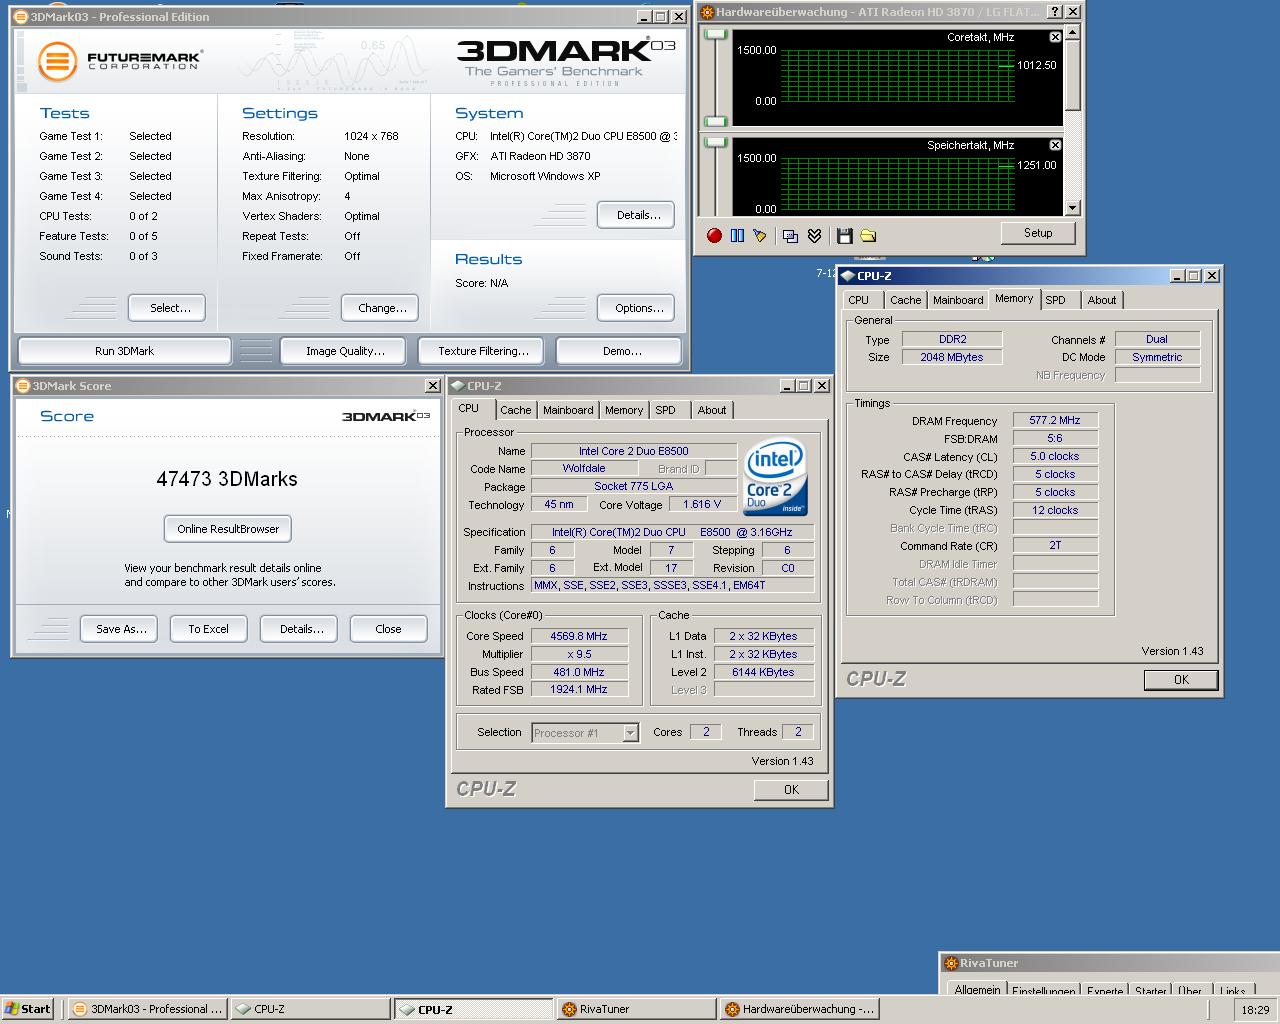Click the overlapping windows icon in hardware monitor

pos(790,236)
